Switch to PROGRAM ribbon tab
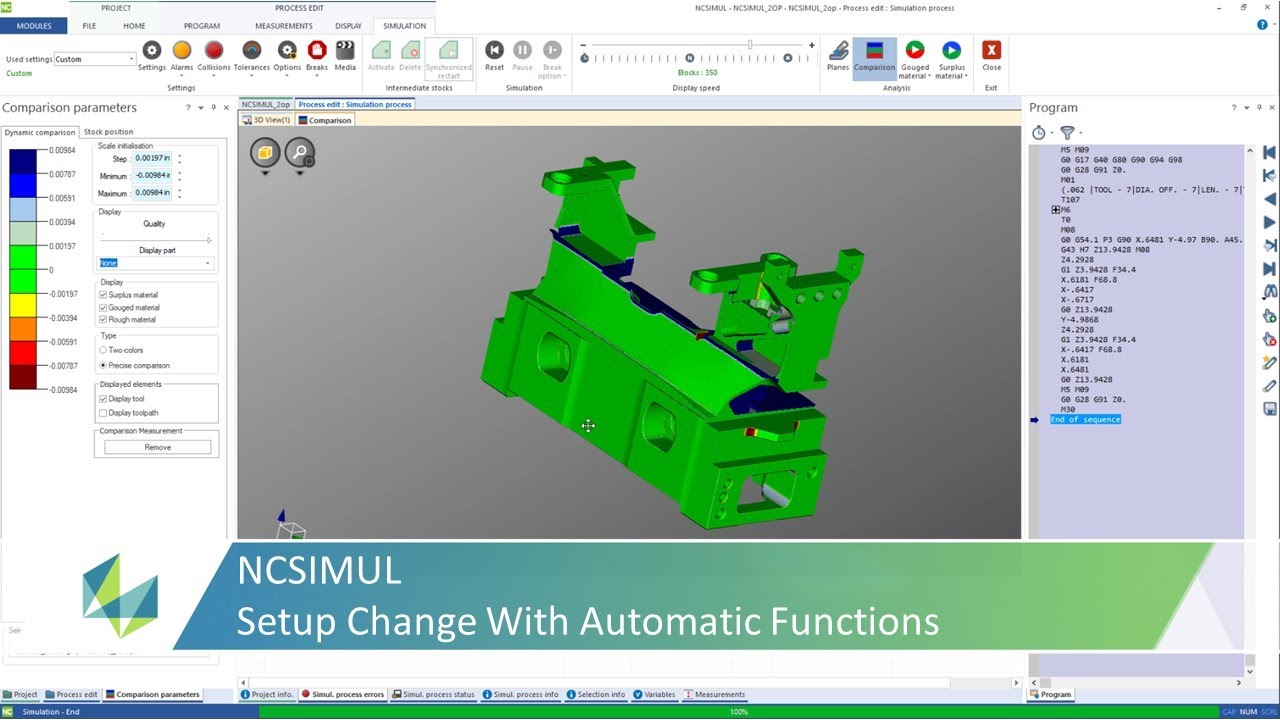Screen dimensions: 1280x720 point(203,26)
